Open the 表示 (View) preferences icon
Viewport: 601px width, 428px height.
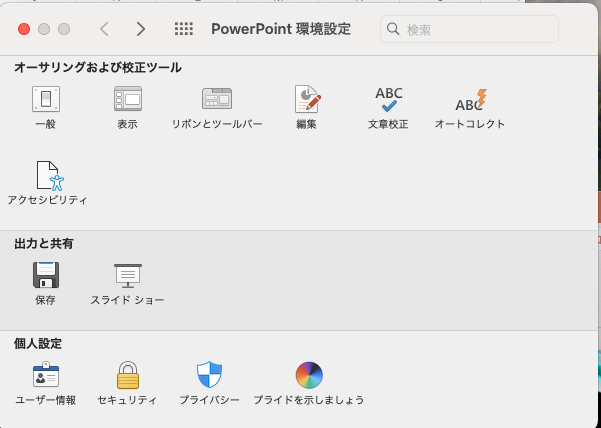128,99
